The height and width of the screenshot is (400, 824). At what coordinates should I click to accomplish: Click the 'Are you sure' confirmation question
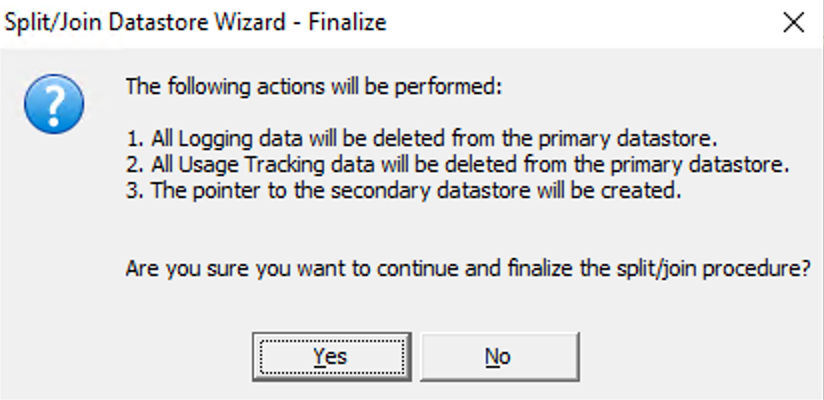click(468, 269)
